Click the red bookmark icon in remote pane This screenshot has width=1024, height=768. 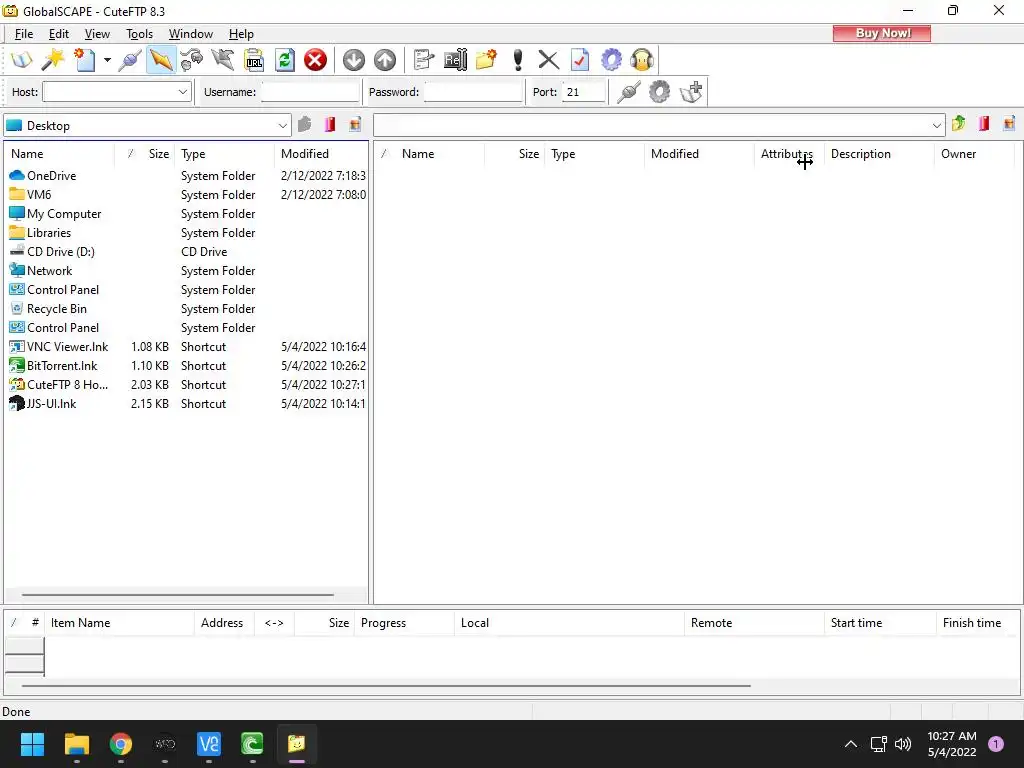click(x=984, y=123)
